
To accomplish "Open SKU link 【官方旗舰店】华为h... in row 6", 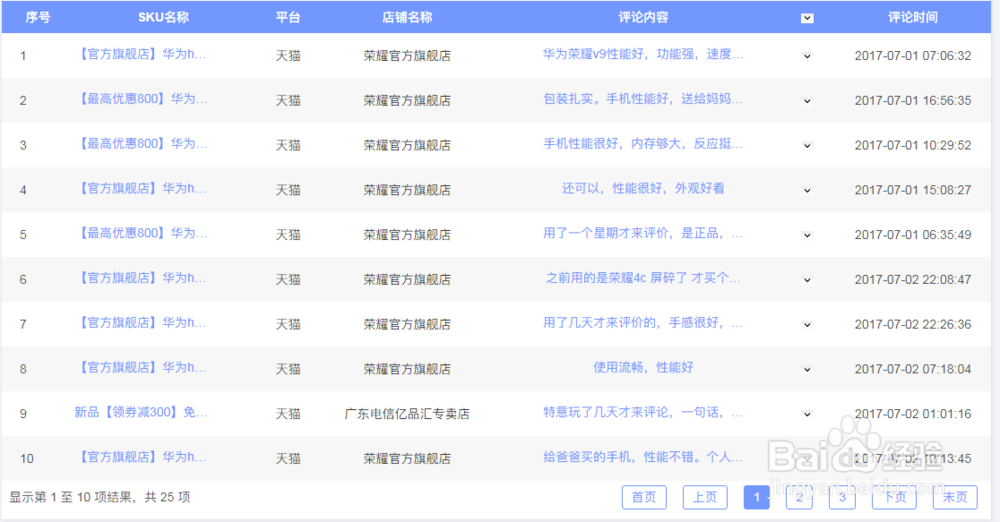I will [x=141, y=278].
